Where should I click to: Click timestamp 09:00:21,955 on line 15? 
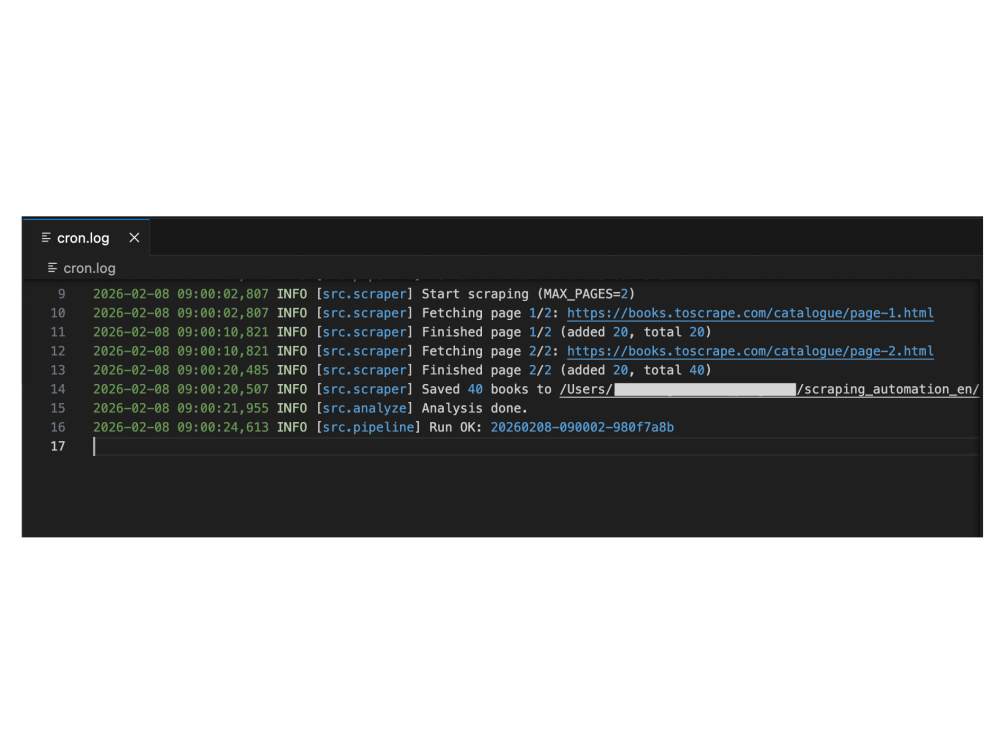click(223, 408)
